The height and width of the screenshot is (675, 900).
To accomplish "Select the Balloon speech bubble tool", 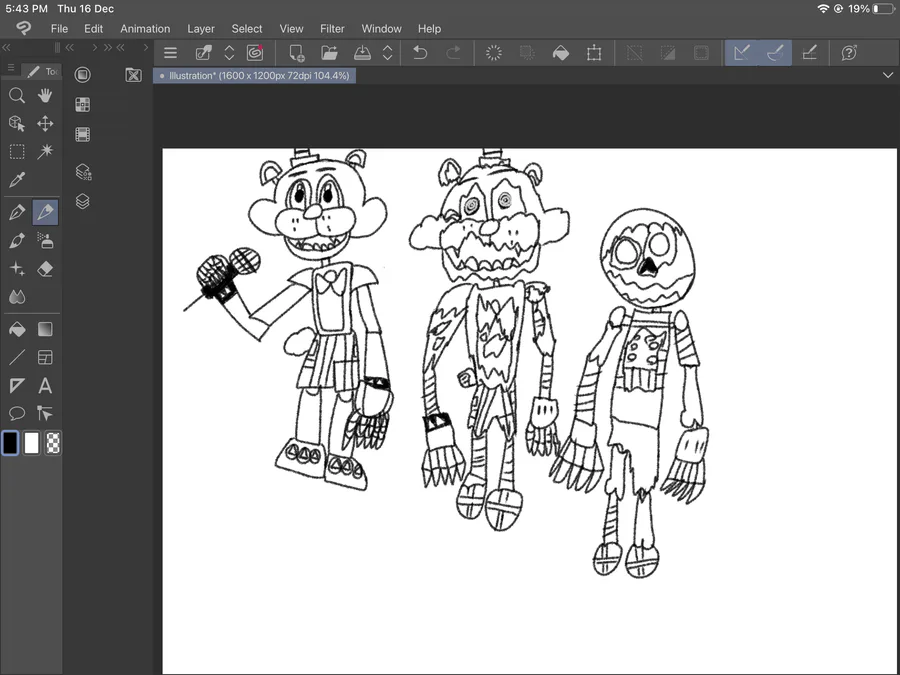I will pos(17,413).
